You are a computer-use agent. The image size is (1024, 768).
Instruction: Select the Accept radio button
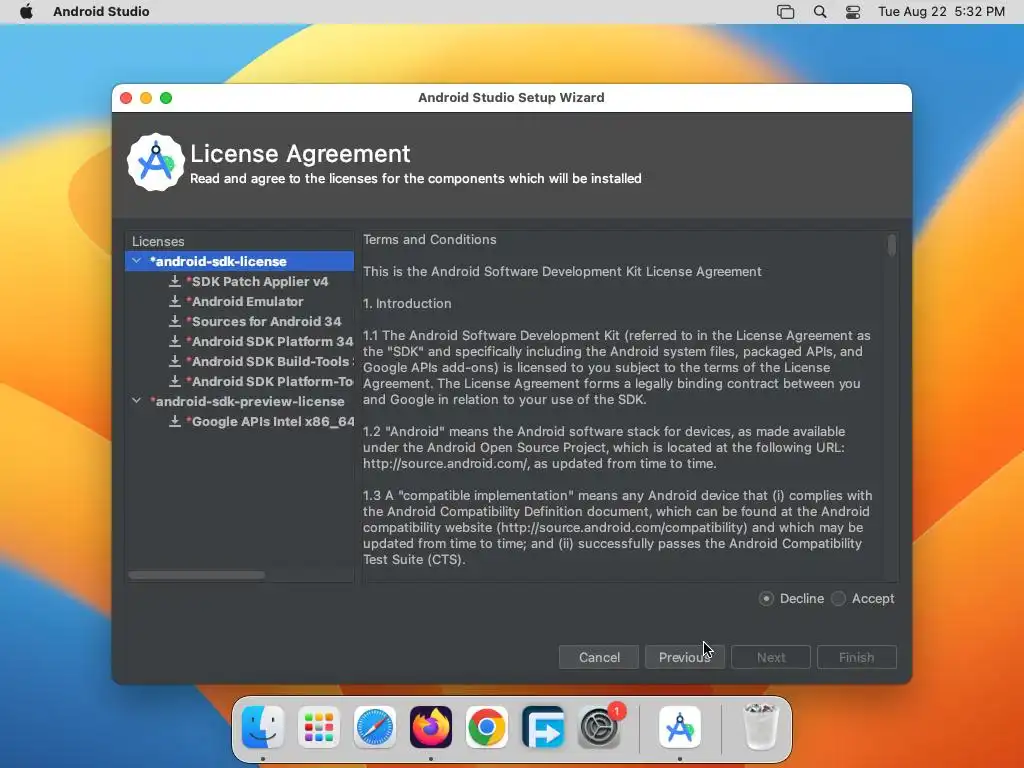click(x=839, y=598)
